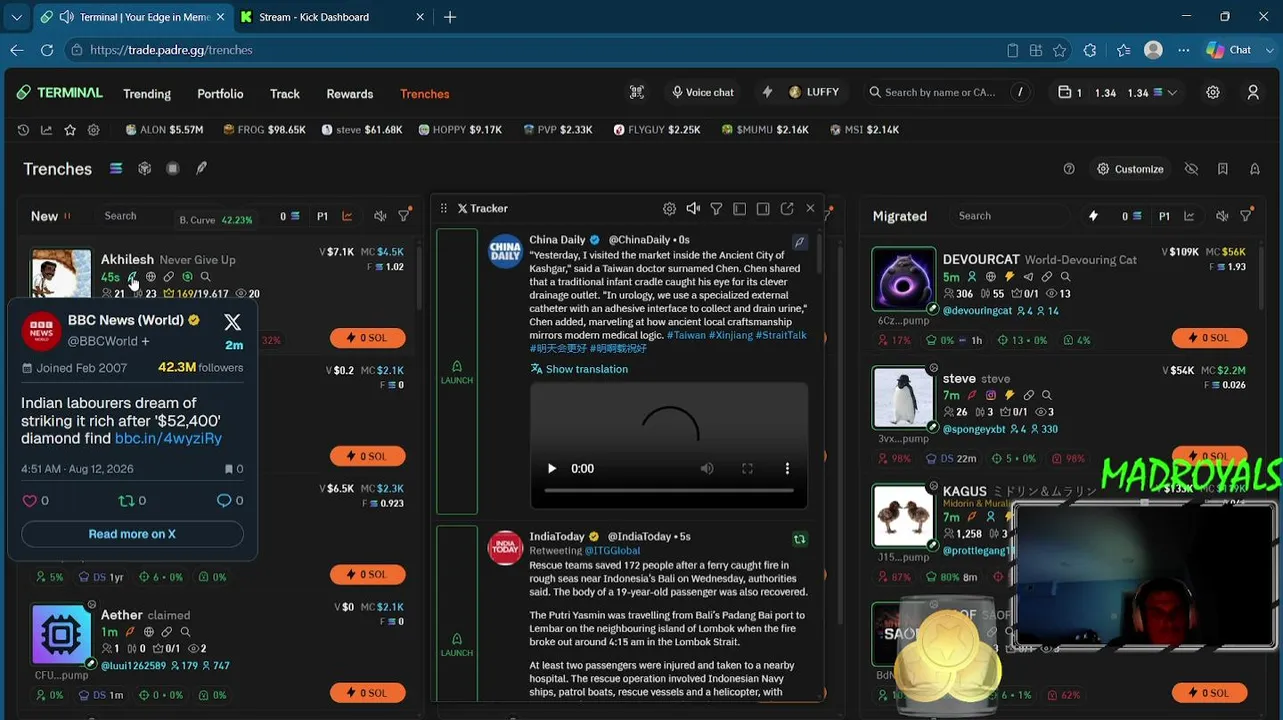Dock X Tracker panel to left side
Image resolution: width=1283 pixels, height=720 pixels.
(740, 209)
